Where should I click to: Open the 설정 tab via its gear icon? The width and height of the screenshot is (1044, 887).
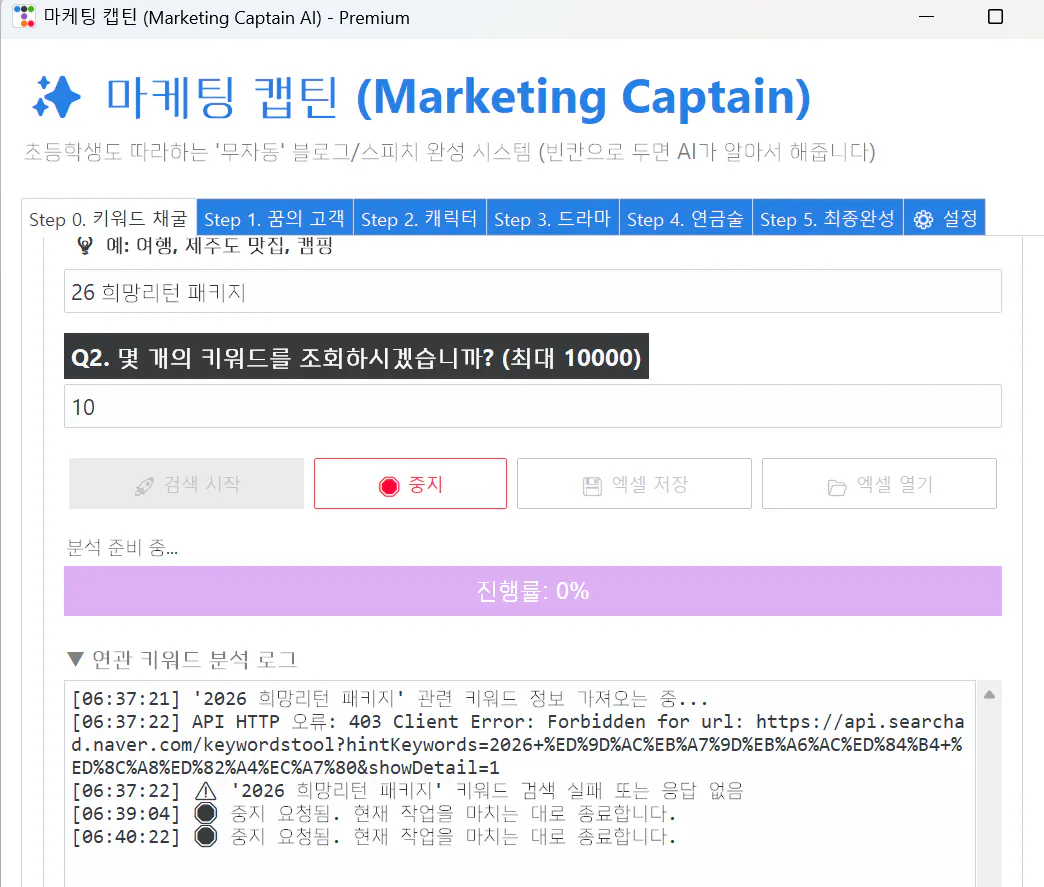pos(922,218)
